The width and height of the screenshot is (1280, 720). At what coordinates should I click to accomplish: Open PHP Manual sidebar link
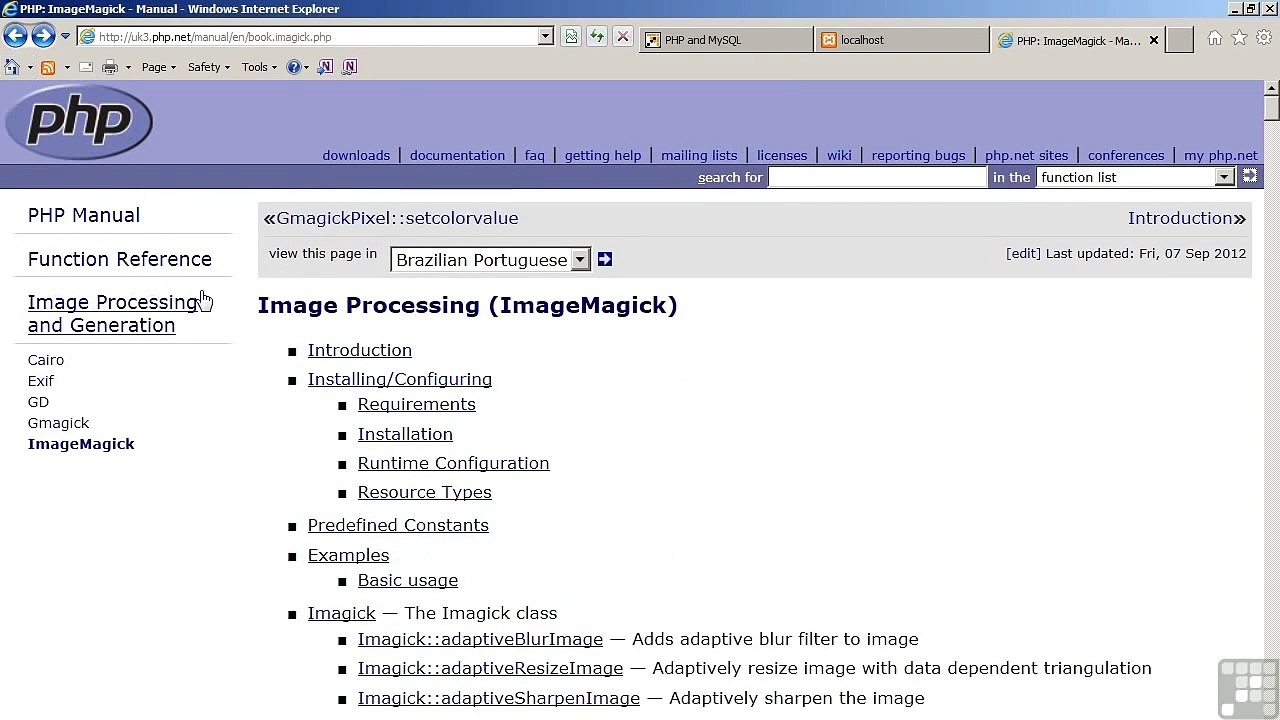pyautogui.click(x=84, y=215)
